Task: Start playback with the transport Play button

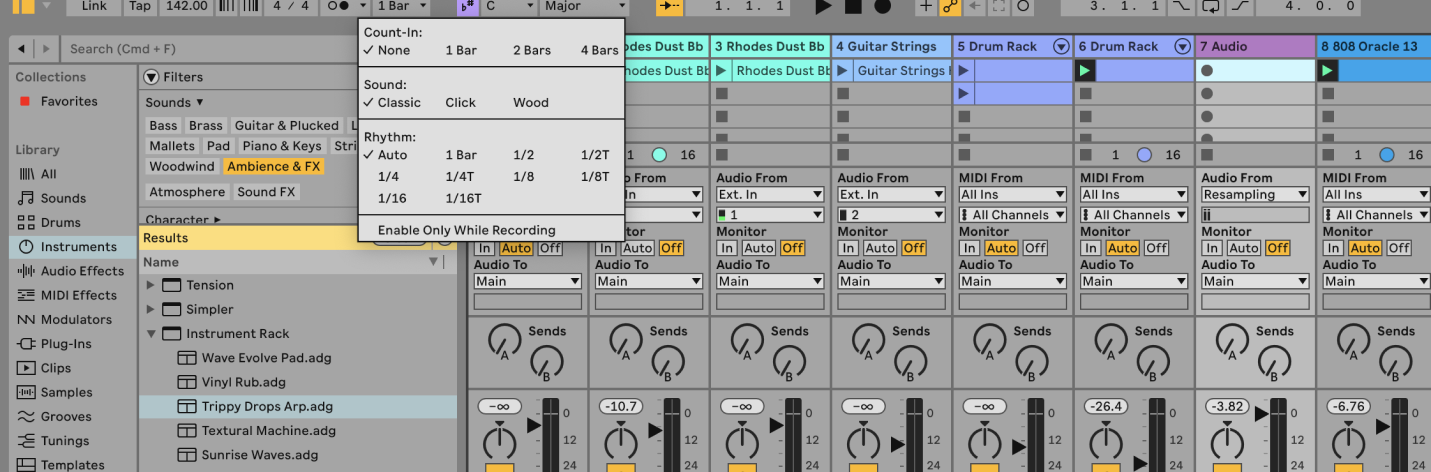Action: (823, 6)
